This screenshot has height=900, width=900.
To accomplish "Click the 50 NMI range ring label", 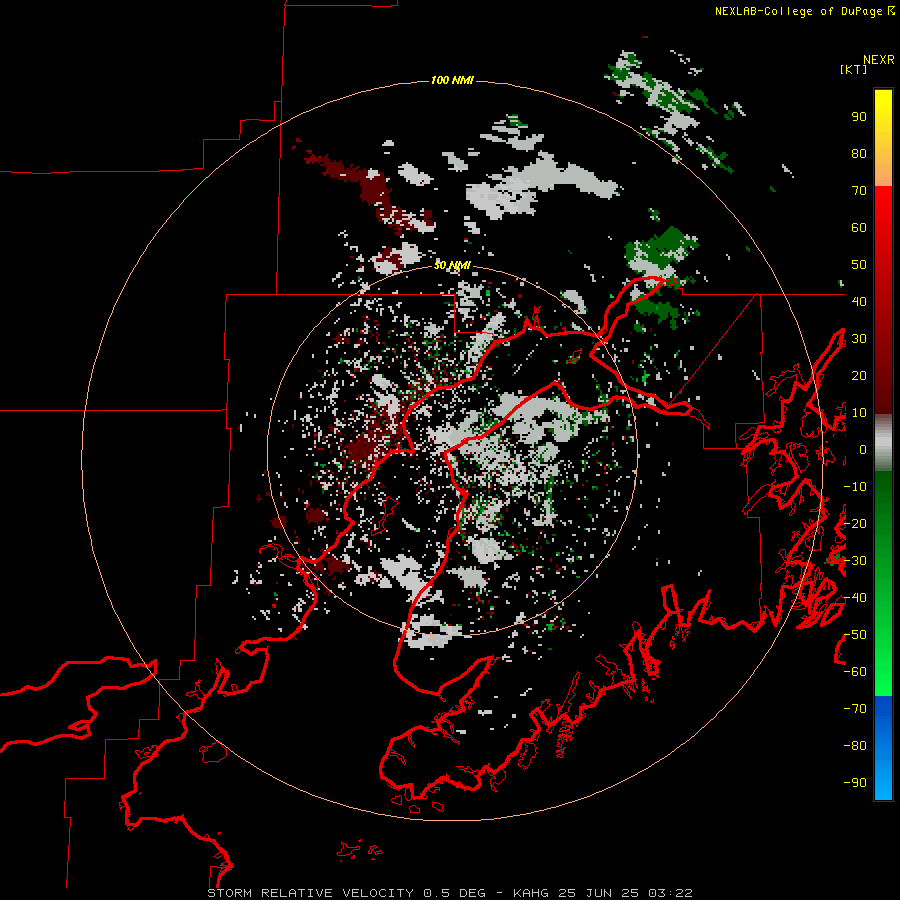I will tap(452, 265).
